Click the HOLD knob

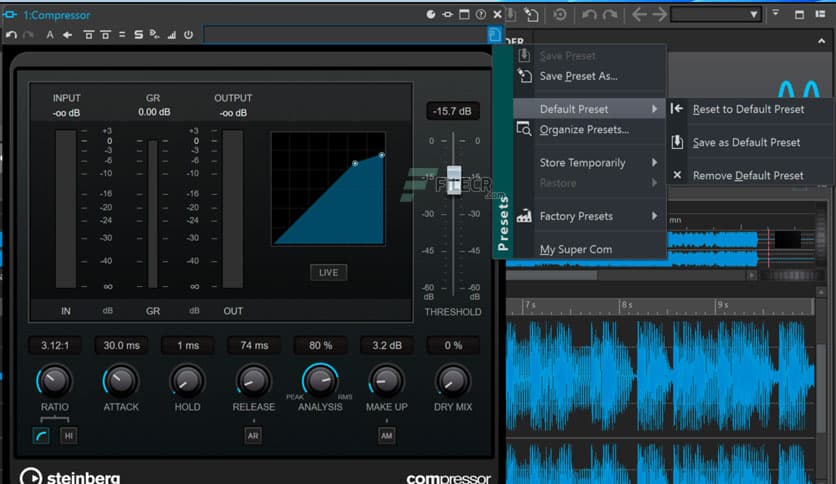point(187,381)
